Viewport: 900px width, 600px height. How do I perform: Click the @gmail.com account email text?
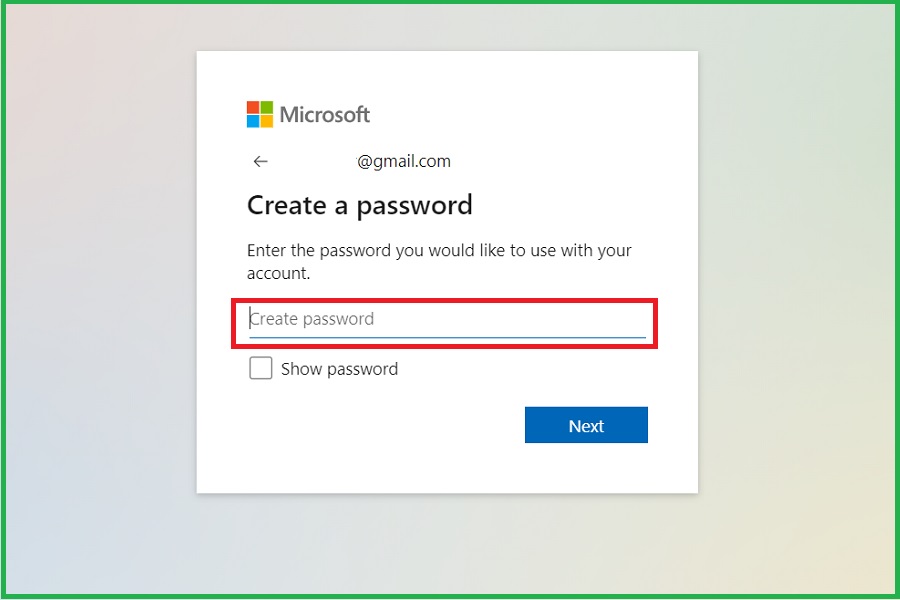(x=404, y=161)
